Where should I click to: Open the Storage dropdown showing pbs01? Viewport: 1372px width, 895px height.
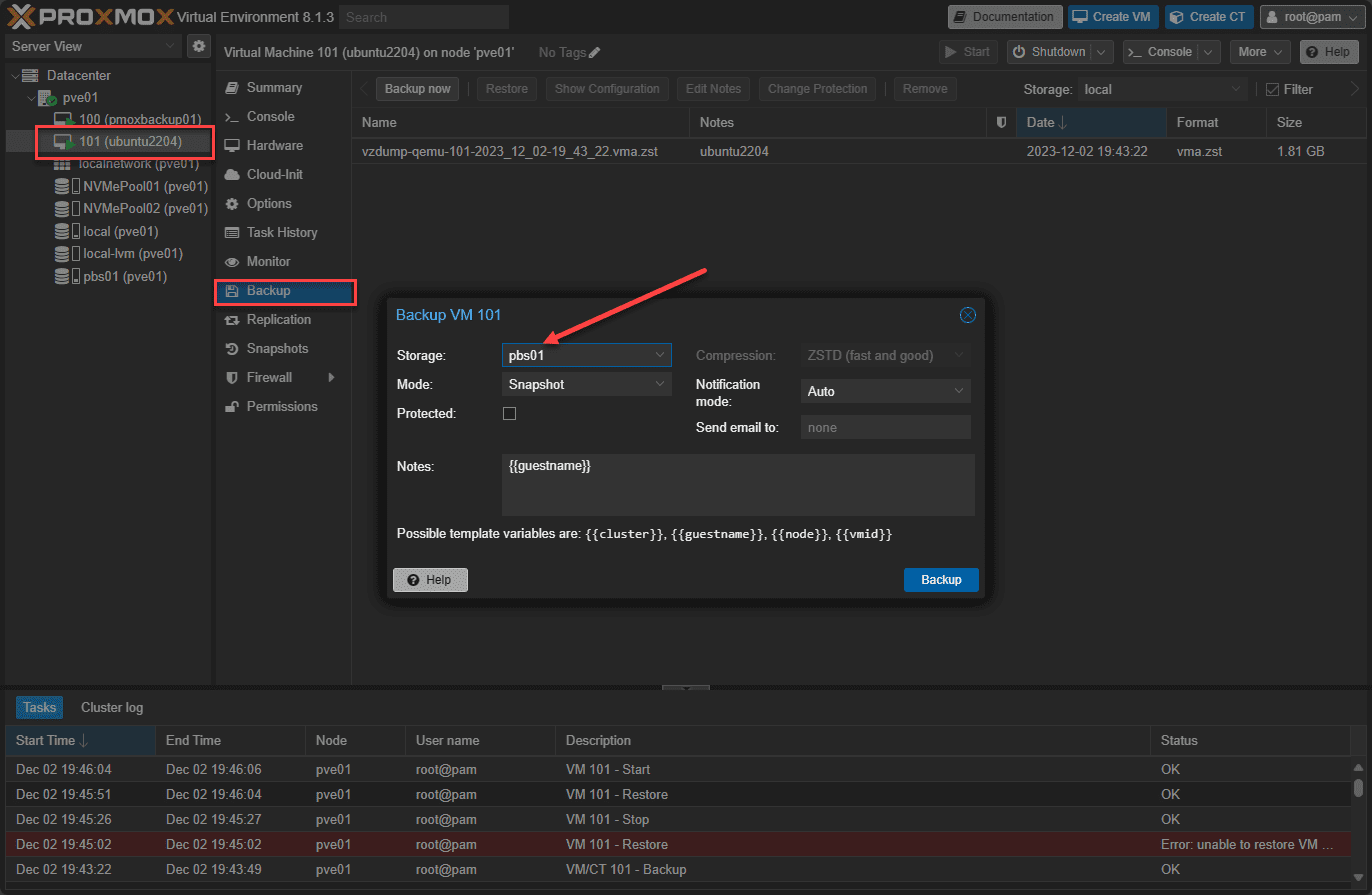click(x=586, y=355)
